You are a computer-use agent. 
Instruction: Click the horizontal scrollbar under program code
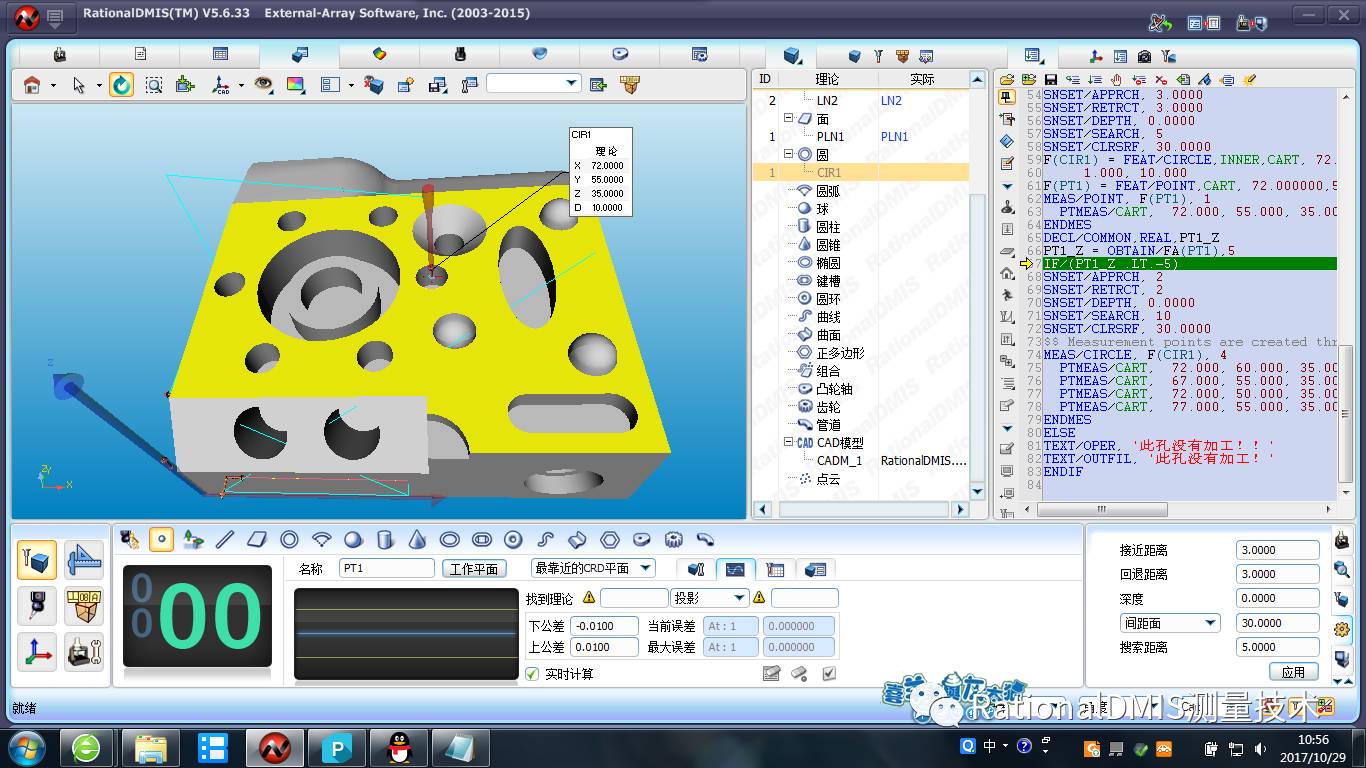coord(1102,509)
